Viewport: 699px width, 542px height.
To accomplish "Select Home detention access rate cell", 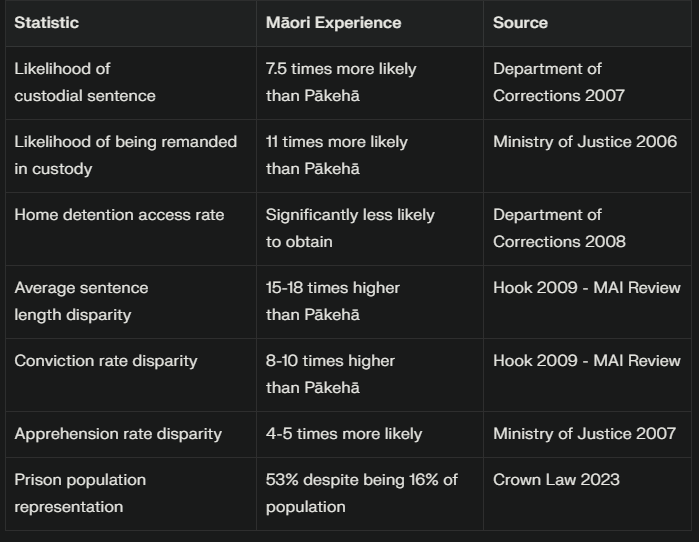I will (119, 215).
